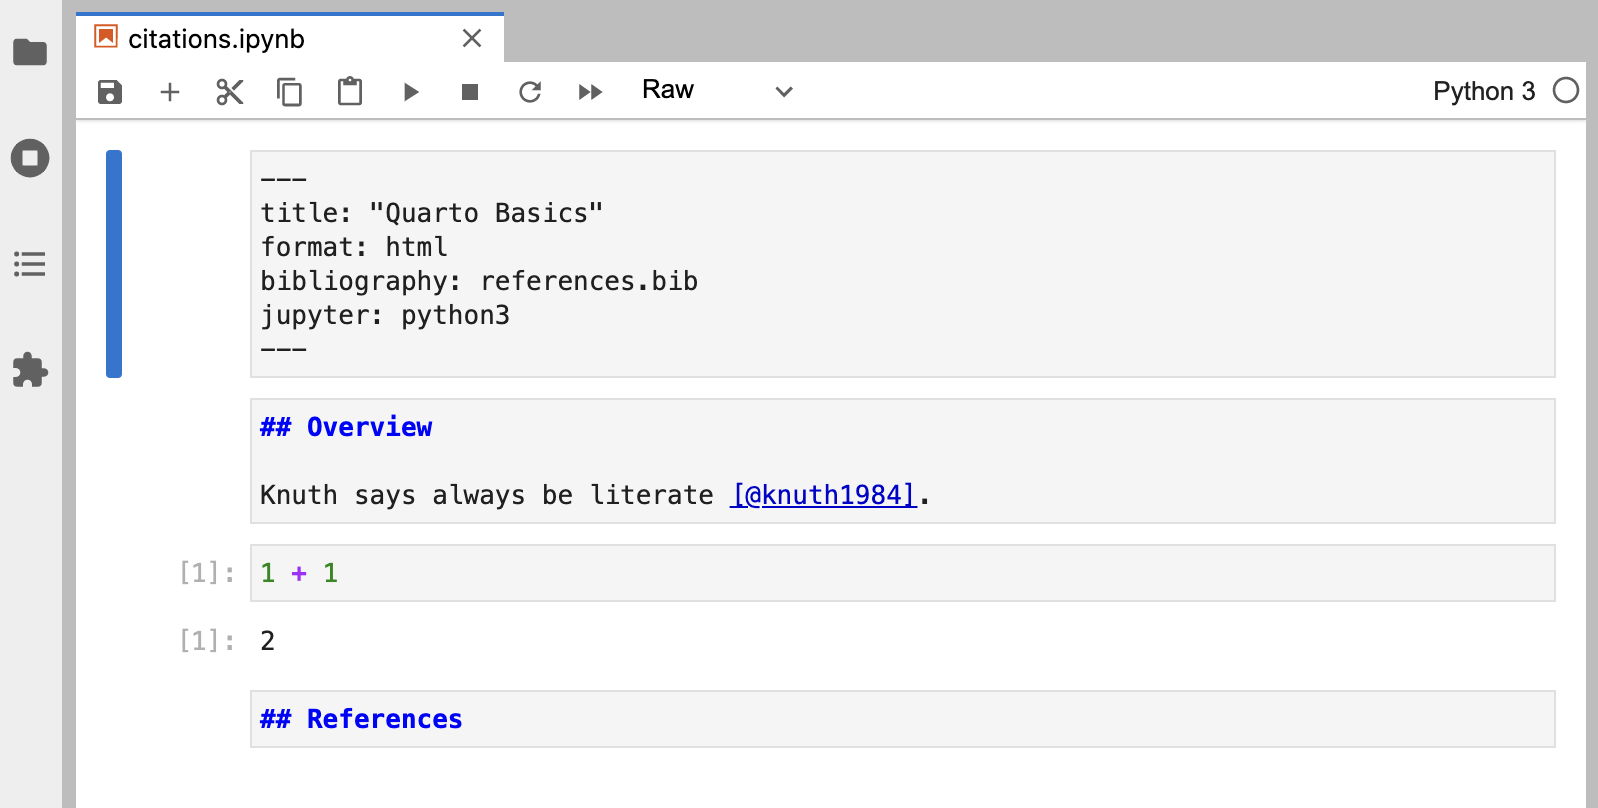
Task: Click the Save notebook icon
Action: point(110,92)
